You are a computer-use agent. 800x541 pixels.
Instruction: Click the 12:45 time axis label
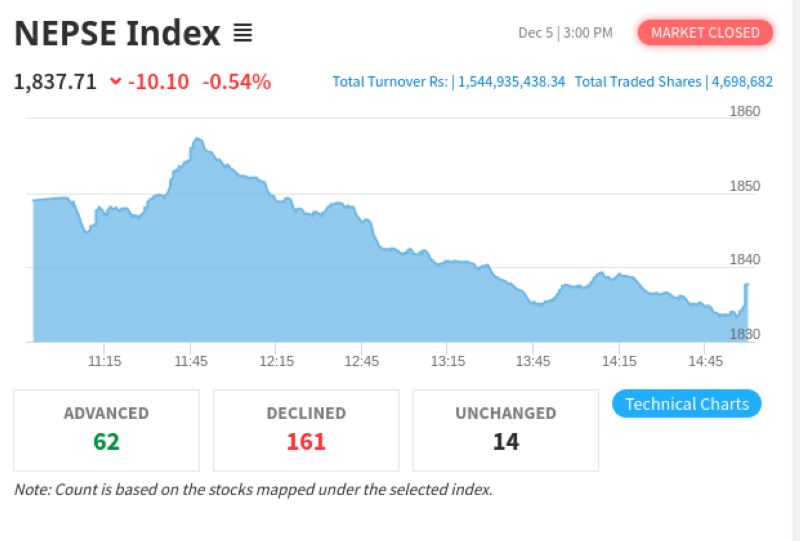coord(362,360)
